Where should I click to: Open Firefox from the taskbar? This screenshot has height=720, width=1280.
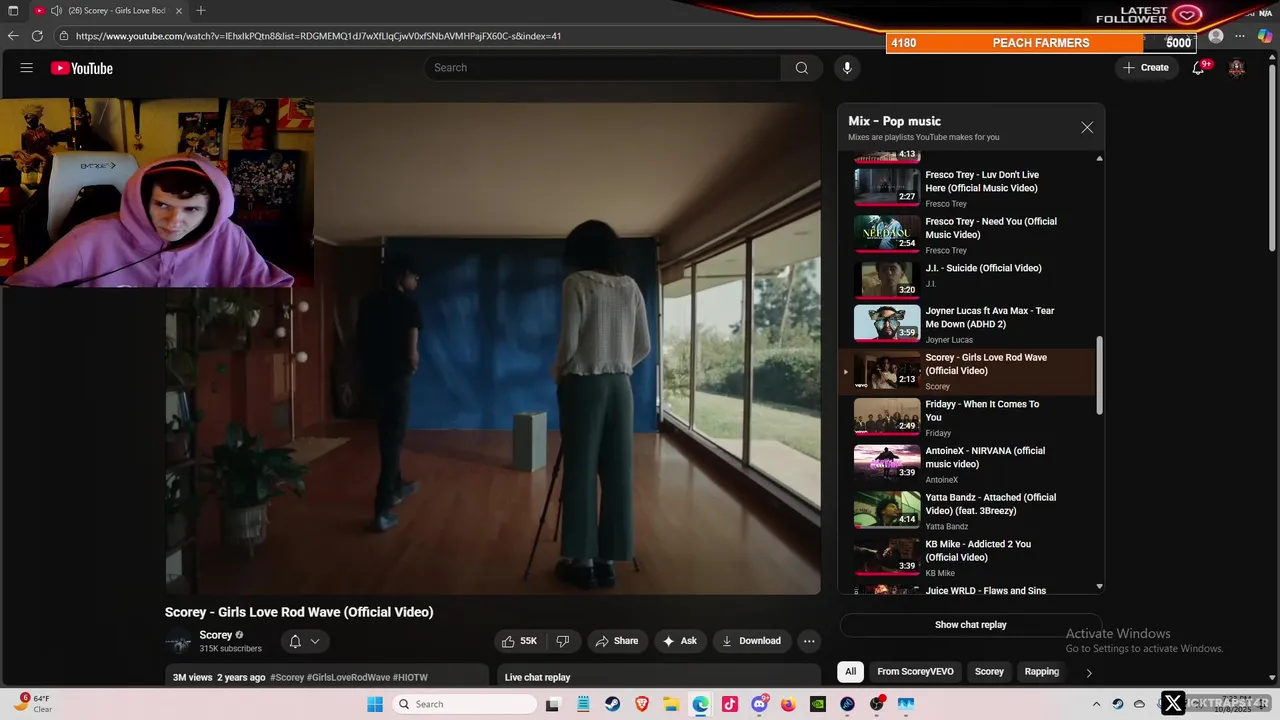coord(789,704)
